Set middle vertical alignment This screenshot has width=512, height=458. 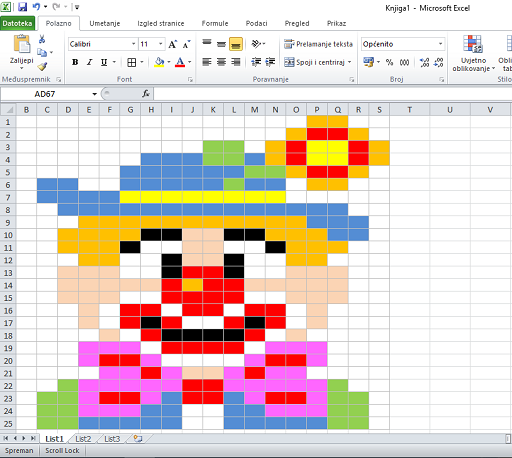[221, 44]
